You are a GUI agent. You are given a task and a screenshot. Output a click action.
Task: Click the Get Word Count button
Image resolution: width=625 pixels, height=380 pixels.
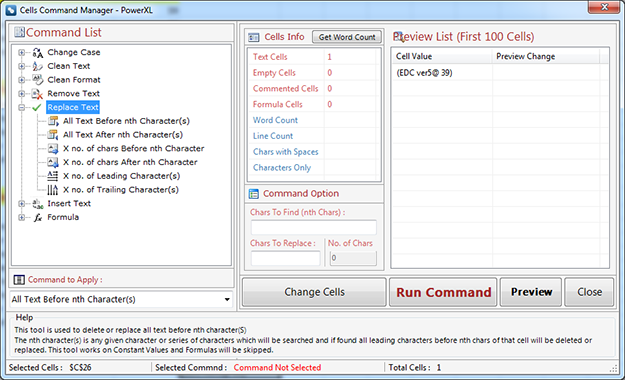(347, 37)
